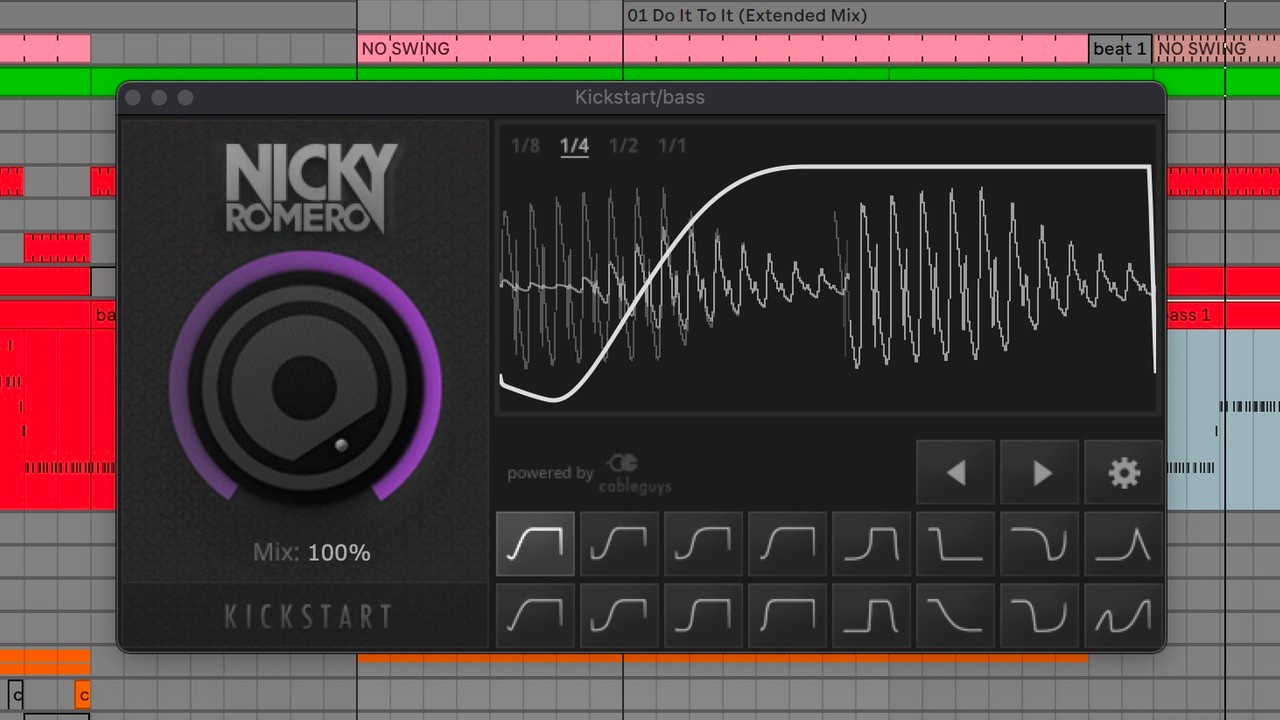Click the volume curve waveform display

pos(827,268)
